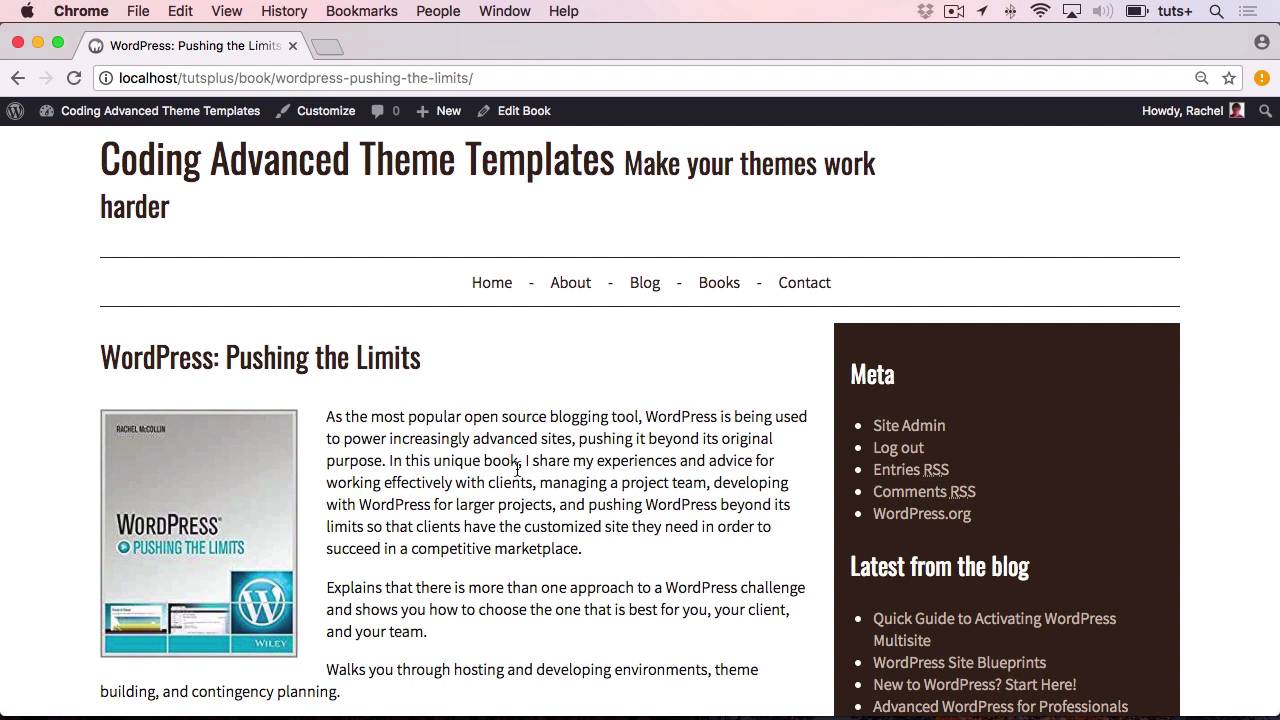Click the battery status icon
The width and height of the screenshot is (1280, 720).
coord(1136,11)
